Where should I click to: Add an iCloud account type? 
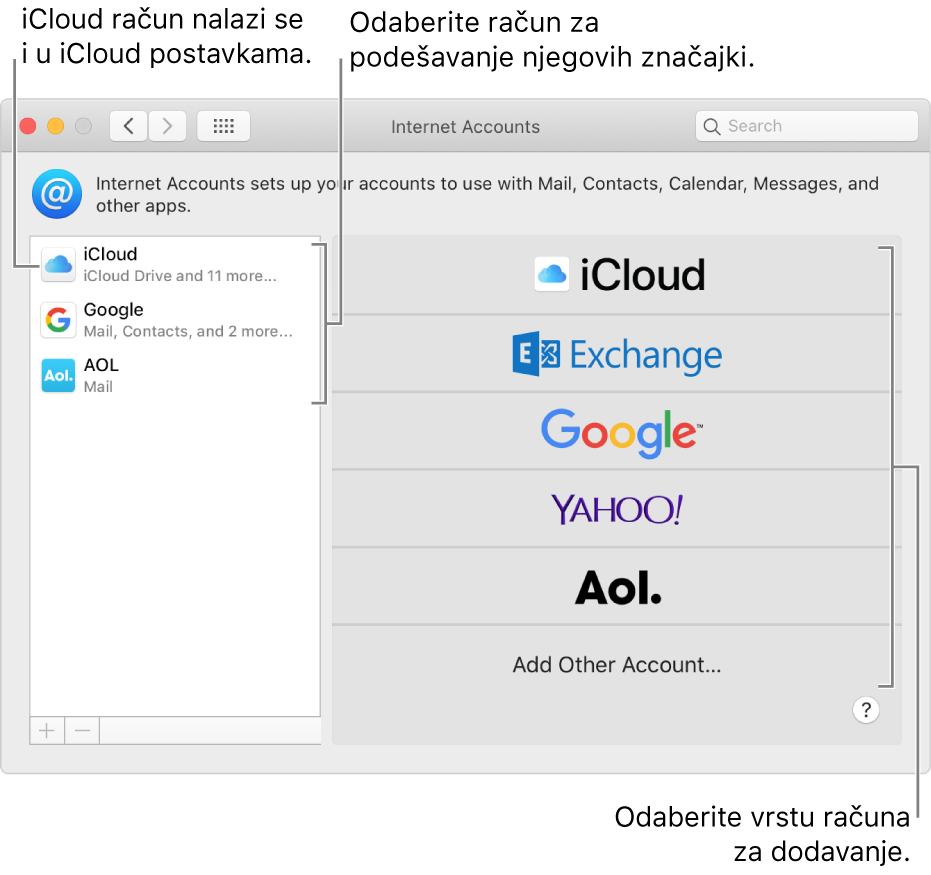point(616,275)
